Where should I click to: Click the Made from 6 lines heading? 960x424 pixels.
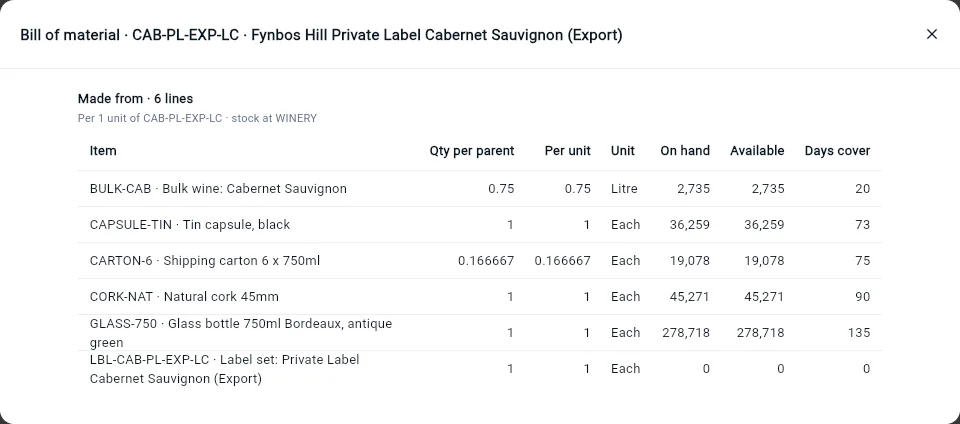tap(135, 99)
